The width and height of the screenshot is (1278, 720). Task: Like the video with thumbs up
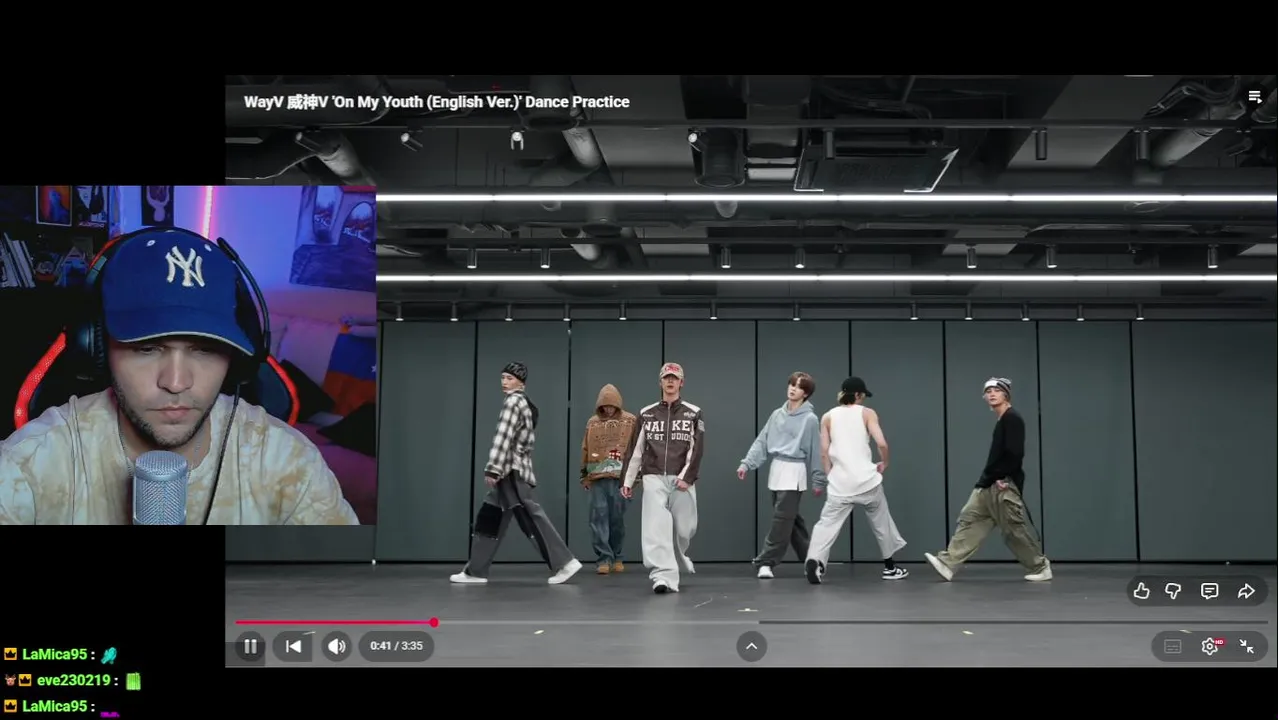[1141, 591]
